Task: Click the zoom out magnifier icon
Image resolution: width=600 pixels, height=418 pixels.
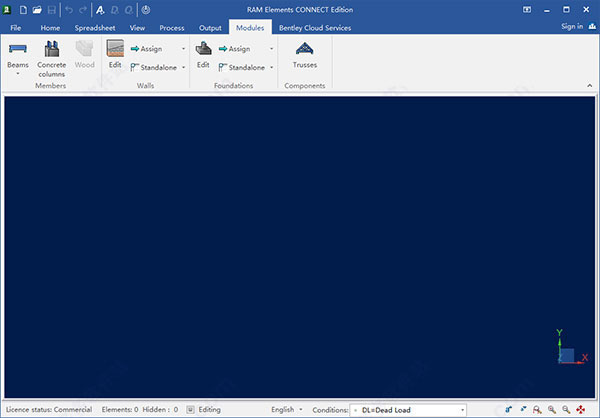Action: (566, 410)
